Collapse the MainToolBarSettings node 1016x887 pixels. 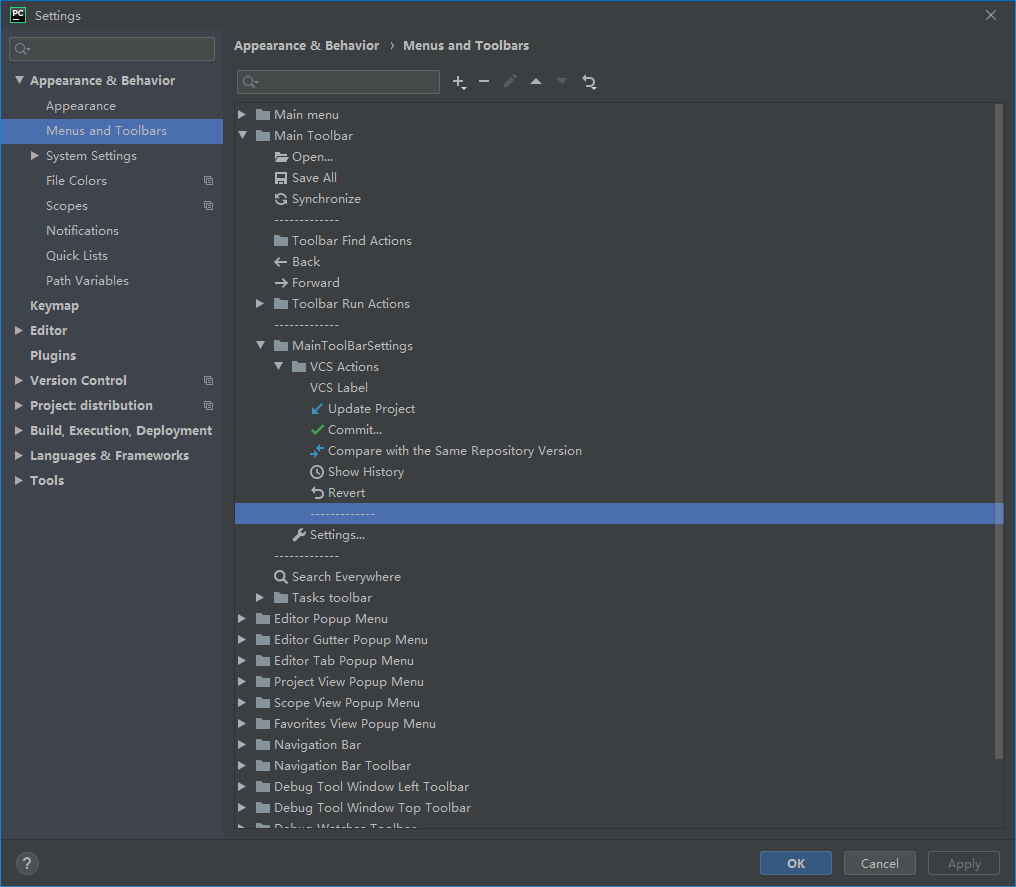point(260,345)
